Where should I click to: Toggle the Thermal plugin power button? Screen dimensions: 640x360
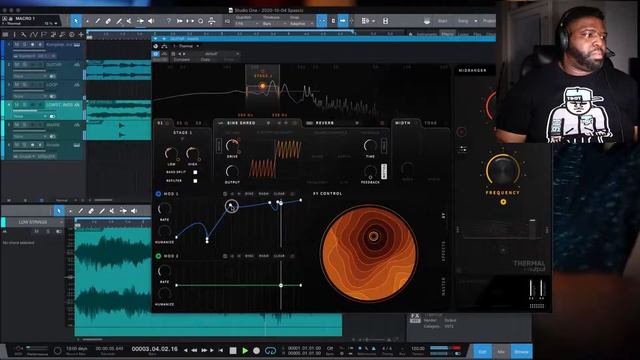pos(156,53)
